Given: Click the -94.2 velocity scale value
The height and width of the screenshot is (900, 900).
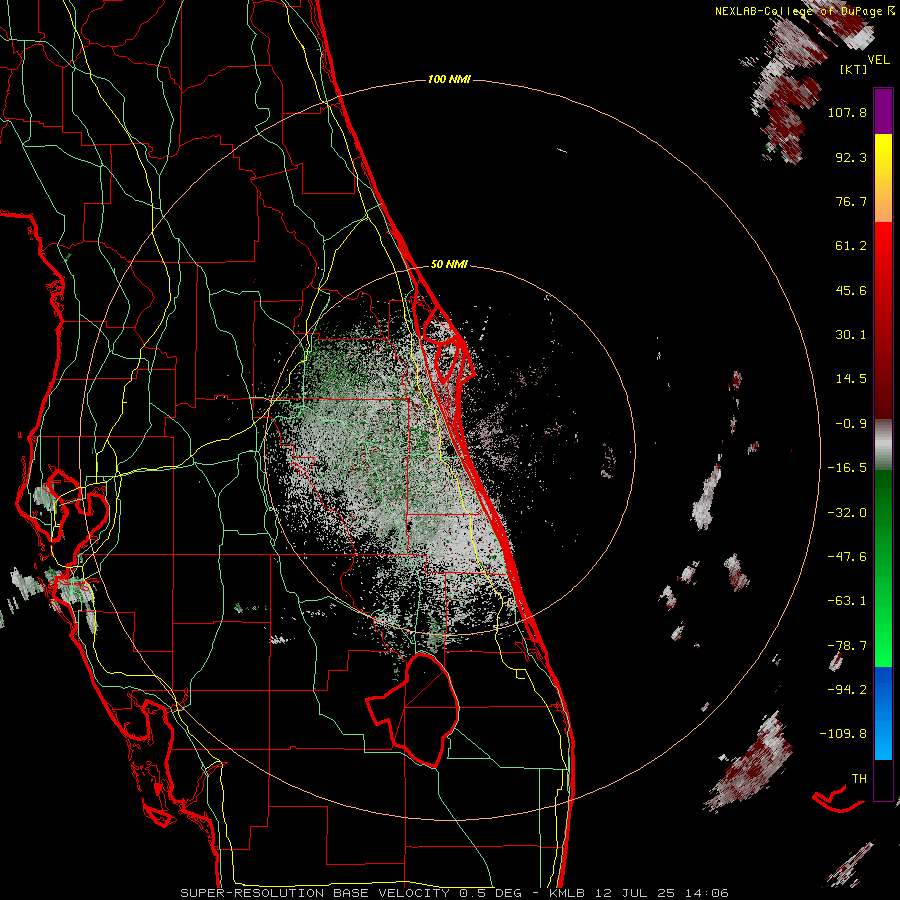Looking at the screenshot, I should tap(847, 690).
